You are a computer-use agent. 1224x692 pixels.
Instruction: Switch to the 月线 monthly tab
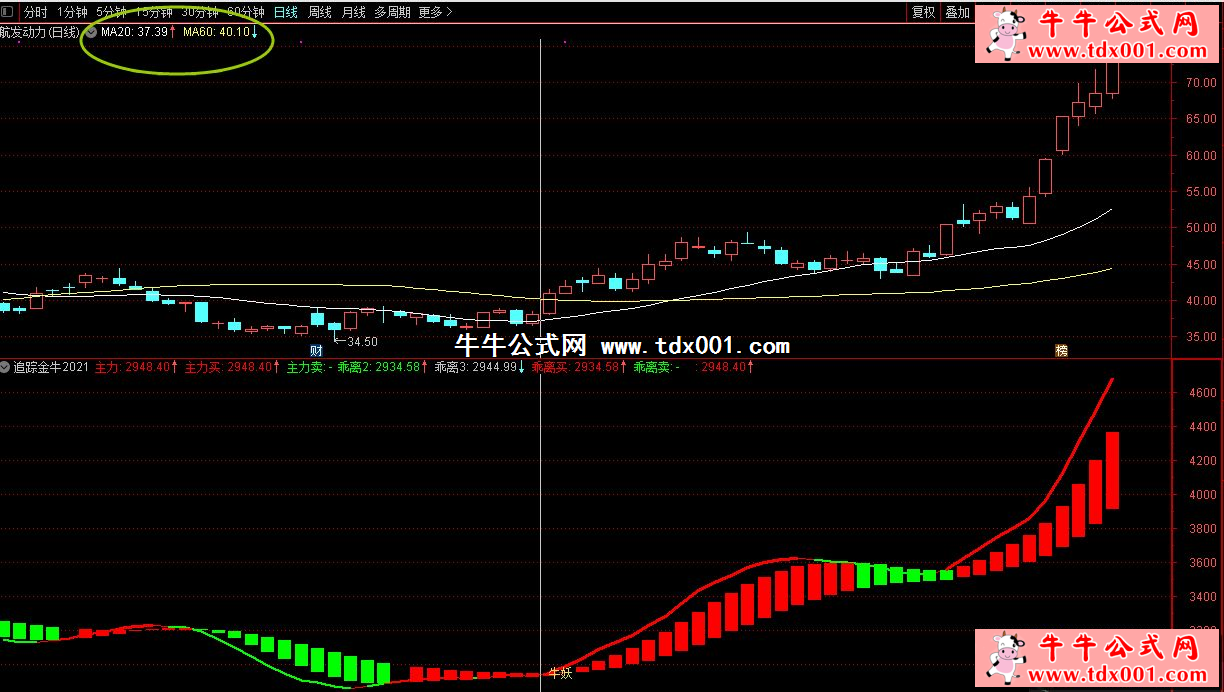click(353, 12)
